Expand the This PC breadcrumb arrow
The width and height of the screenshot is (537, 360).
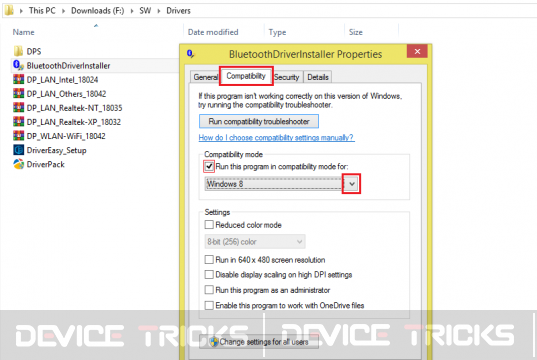pos(64,11)
